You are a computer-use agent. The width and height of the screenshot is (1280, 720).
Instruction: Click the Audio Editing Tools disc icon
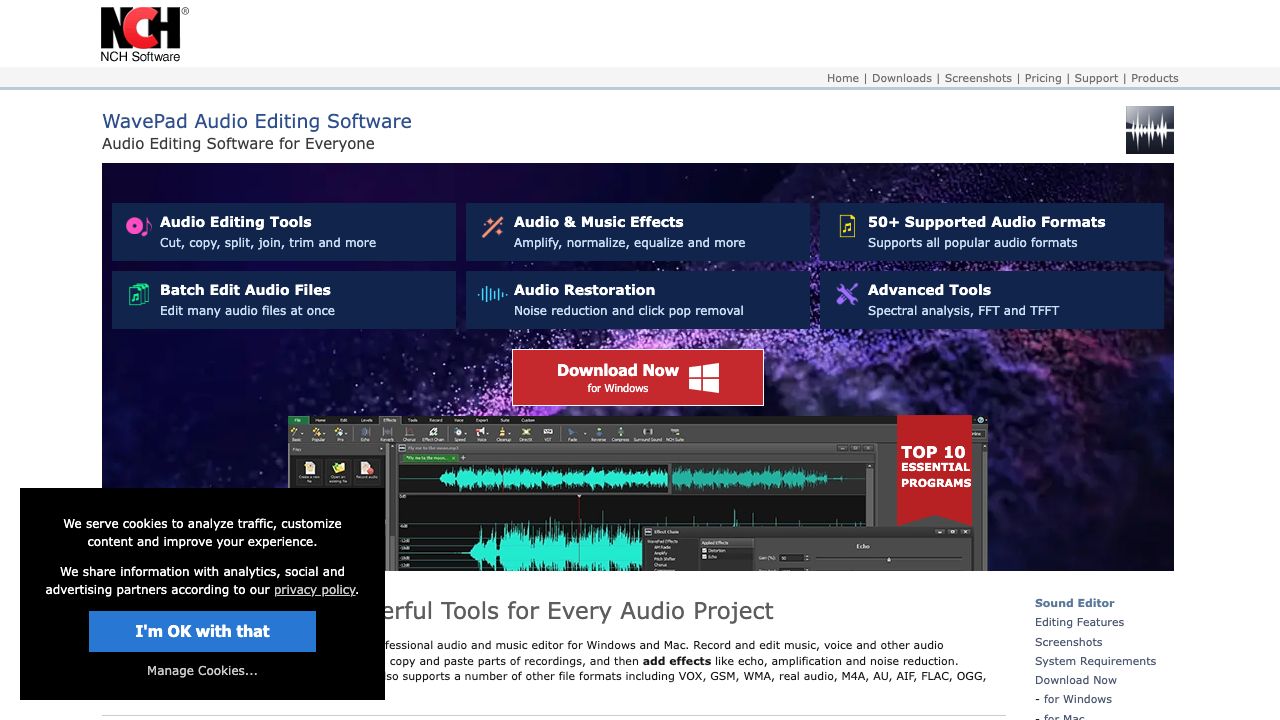[x=138, y=226]
